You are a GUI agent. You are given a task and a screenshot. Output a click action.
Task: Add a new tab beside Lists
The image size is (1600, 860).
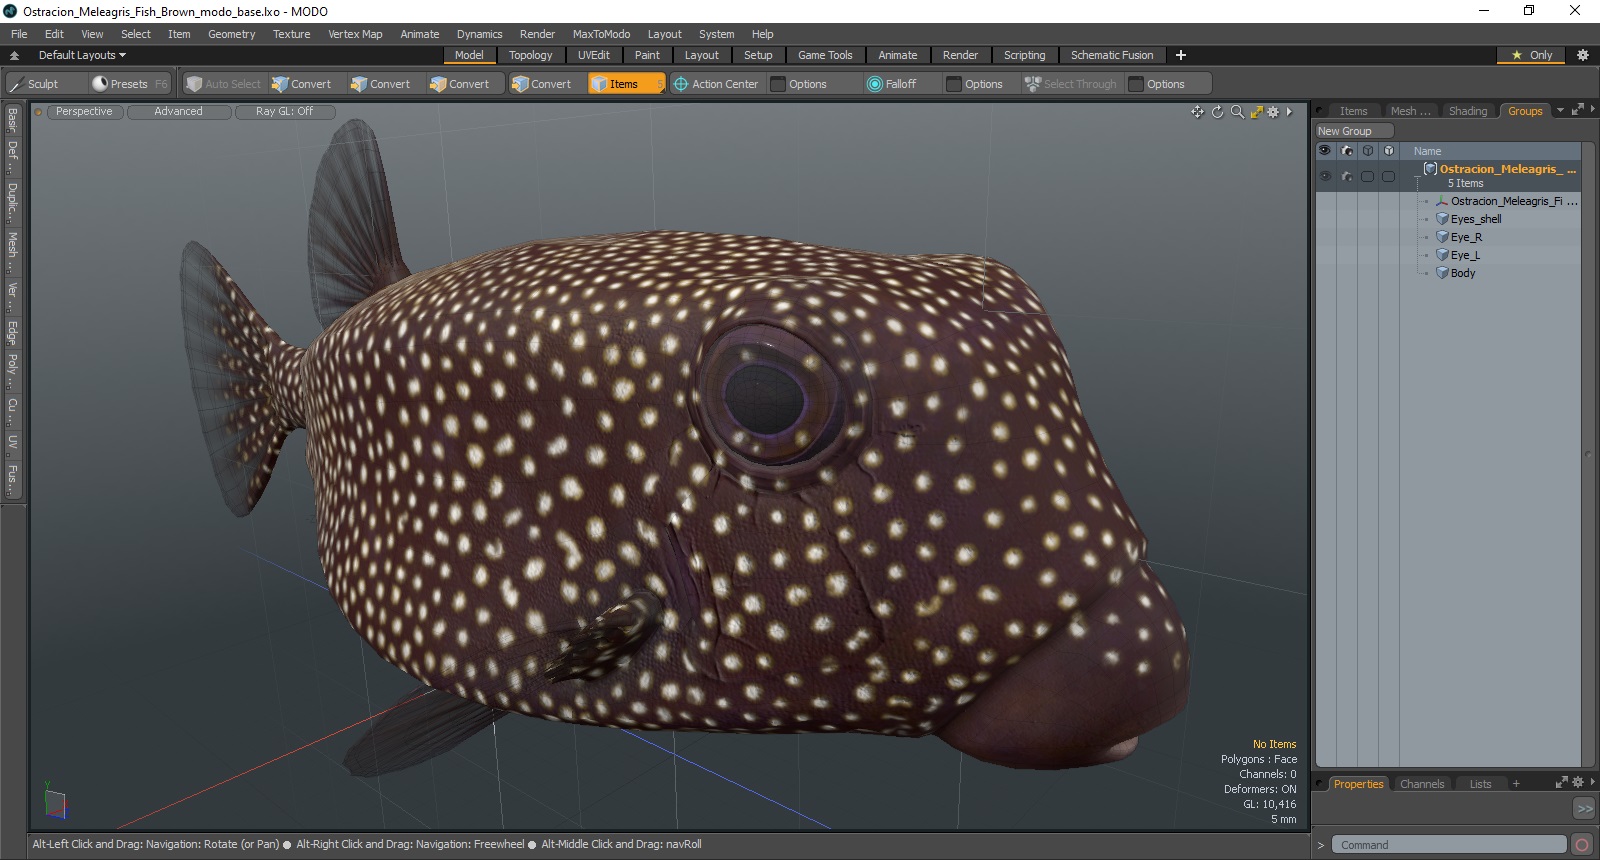click(x=1516, y=784)
